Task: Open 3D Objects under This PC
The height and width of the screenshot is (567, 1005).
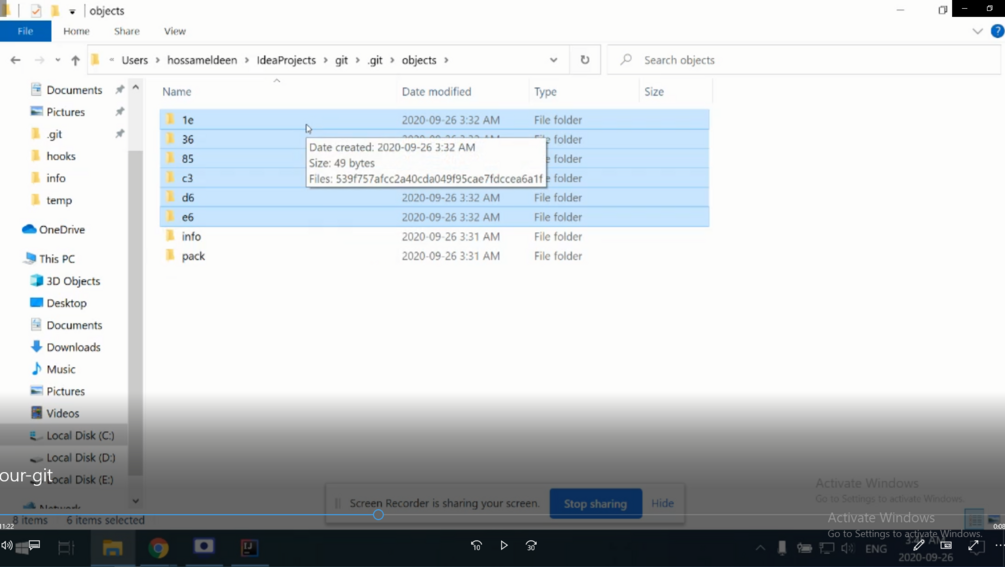Action: [73, 281]
